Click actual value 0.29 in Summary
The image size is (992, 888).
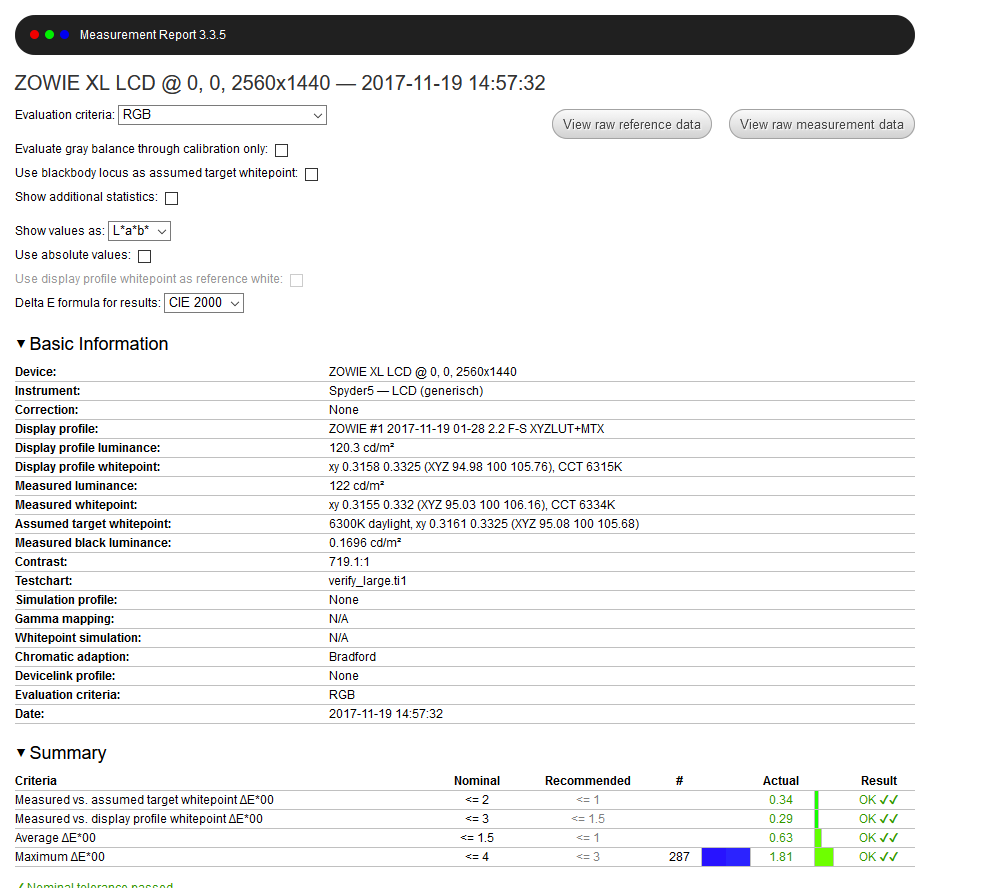tap(781, 818)
